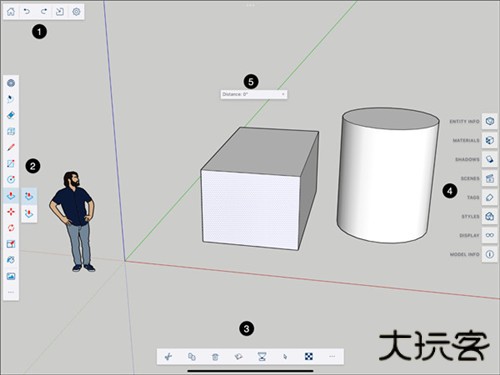Open the Entity Info panel
The width and height of the screenshot is (500, 375).
point(490,121)
